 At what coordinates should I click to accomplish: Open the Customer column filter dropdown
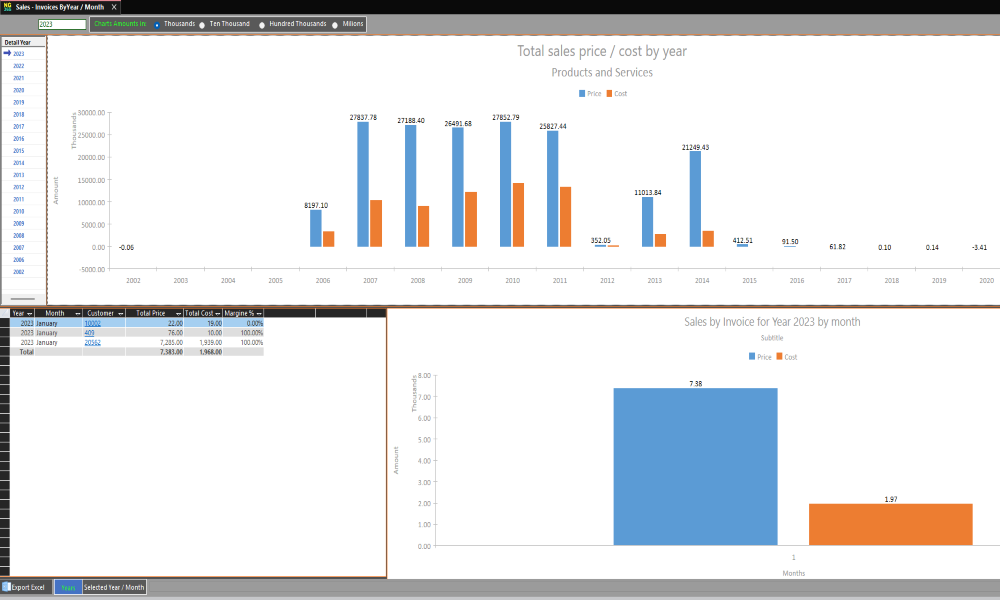[x=123, y=313]
